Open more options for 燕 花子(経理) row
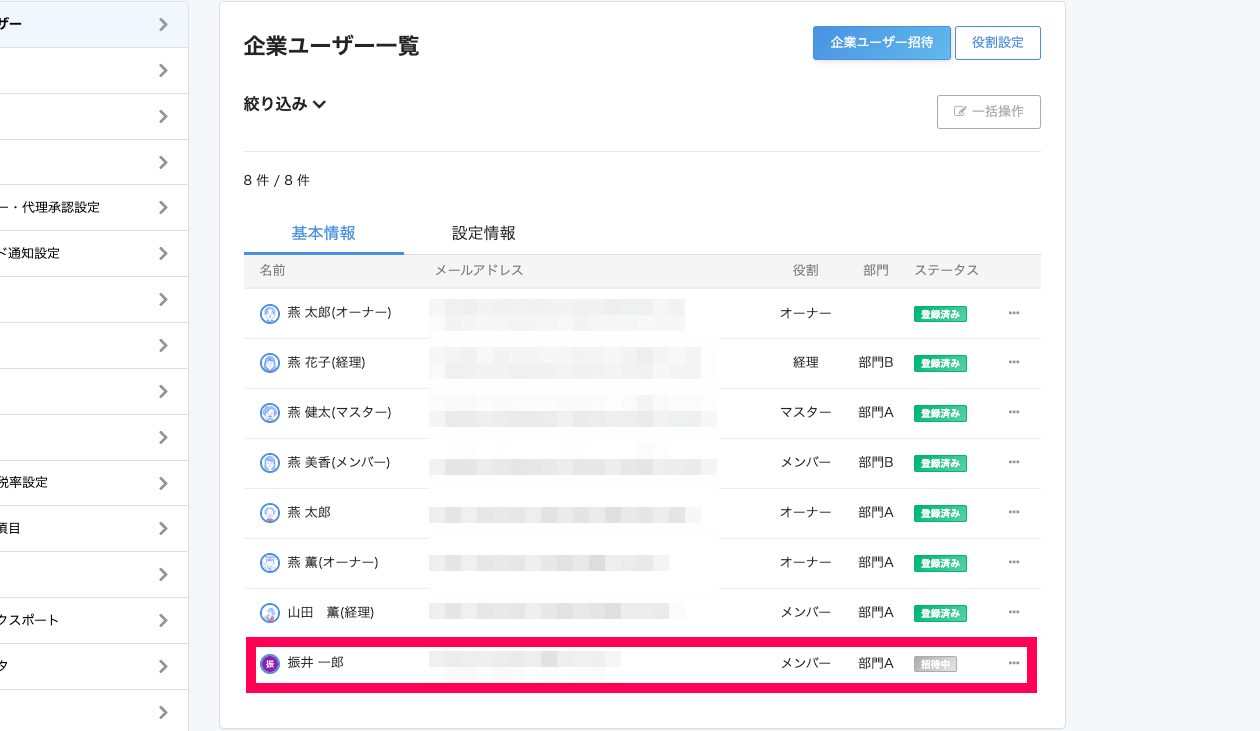Image resolution: width=1260 pixels, height=731 pixels. coord(1014,363)
